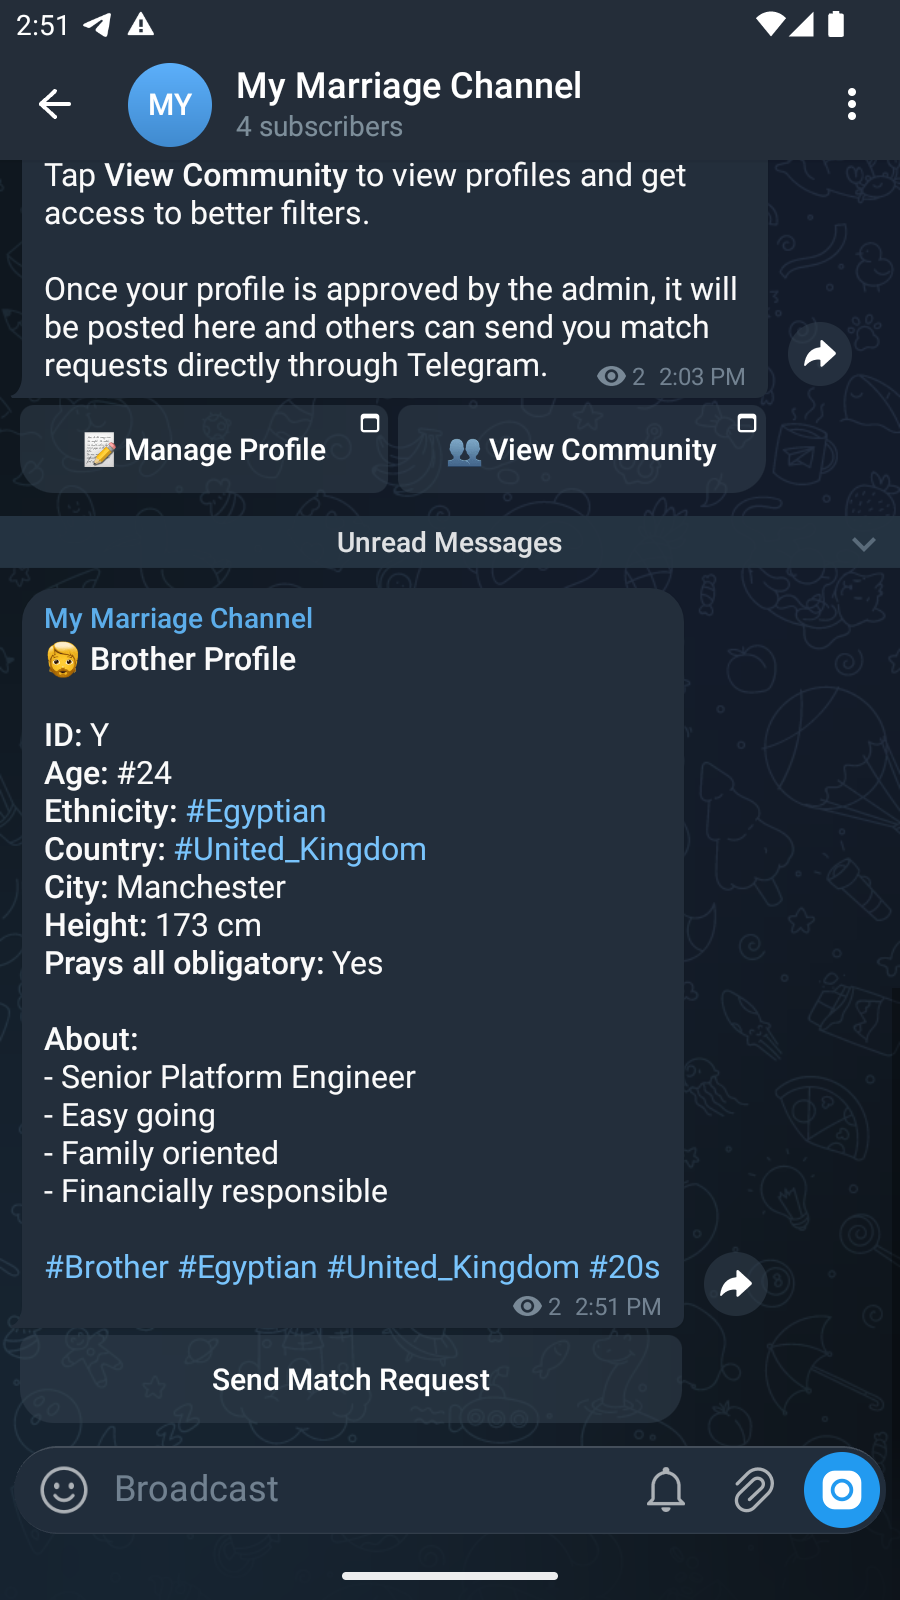The height and width of the screenshot is (1600, 900).
Task: Tap the MY channel avatar circle
Action: (x=170, y=104)
